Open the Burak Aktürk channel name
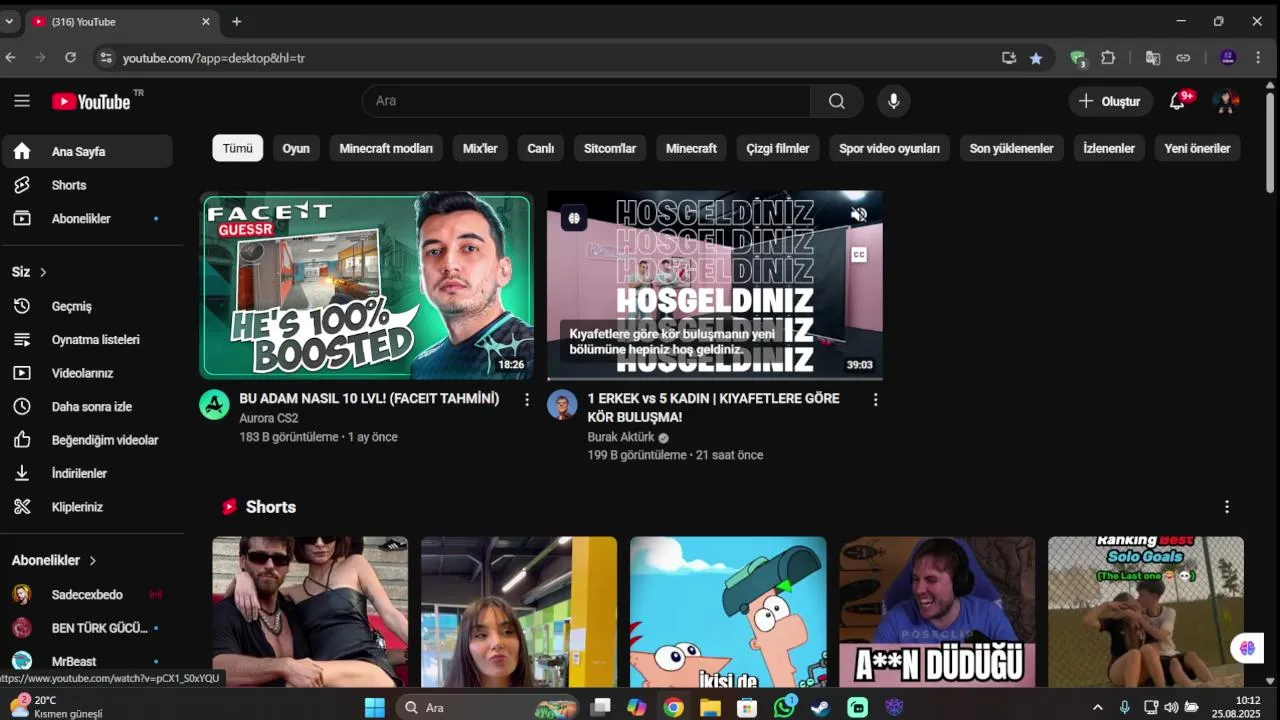1280x720 pixels. tap(621, 437)
